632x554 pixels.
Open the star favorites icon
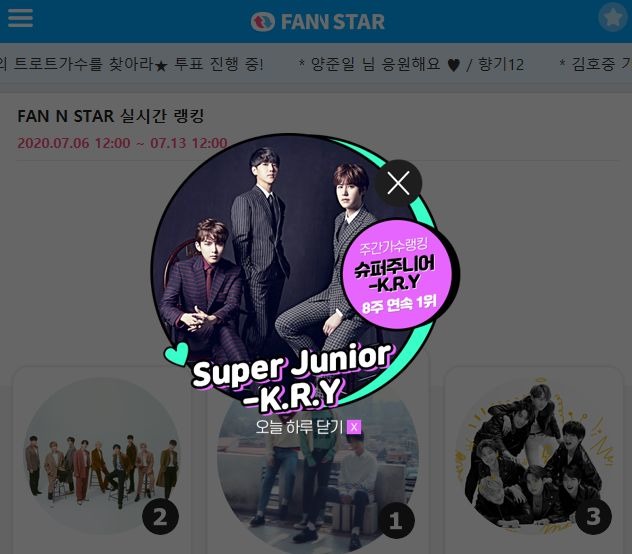click(x=613, y=17)
